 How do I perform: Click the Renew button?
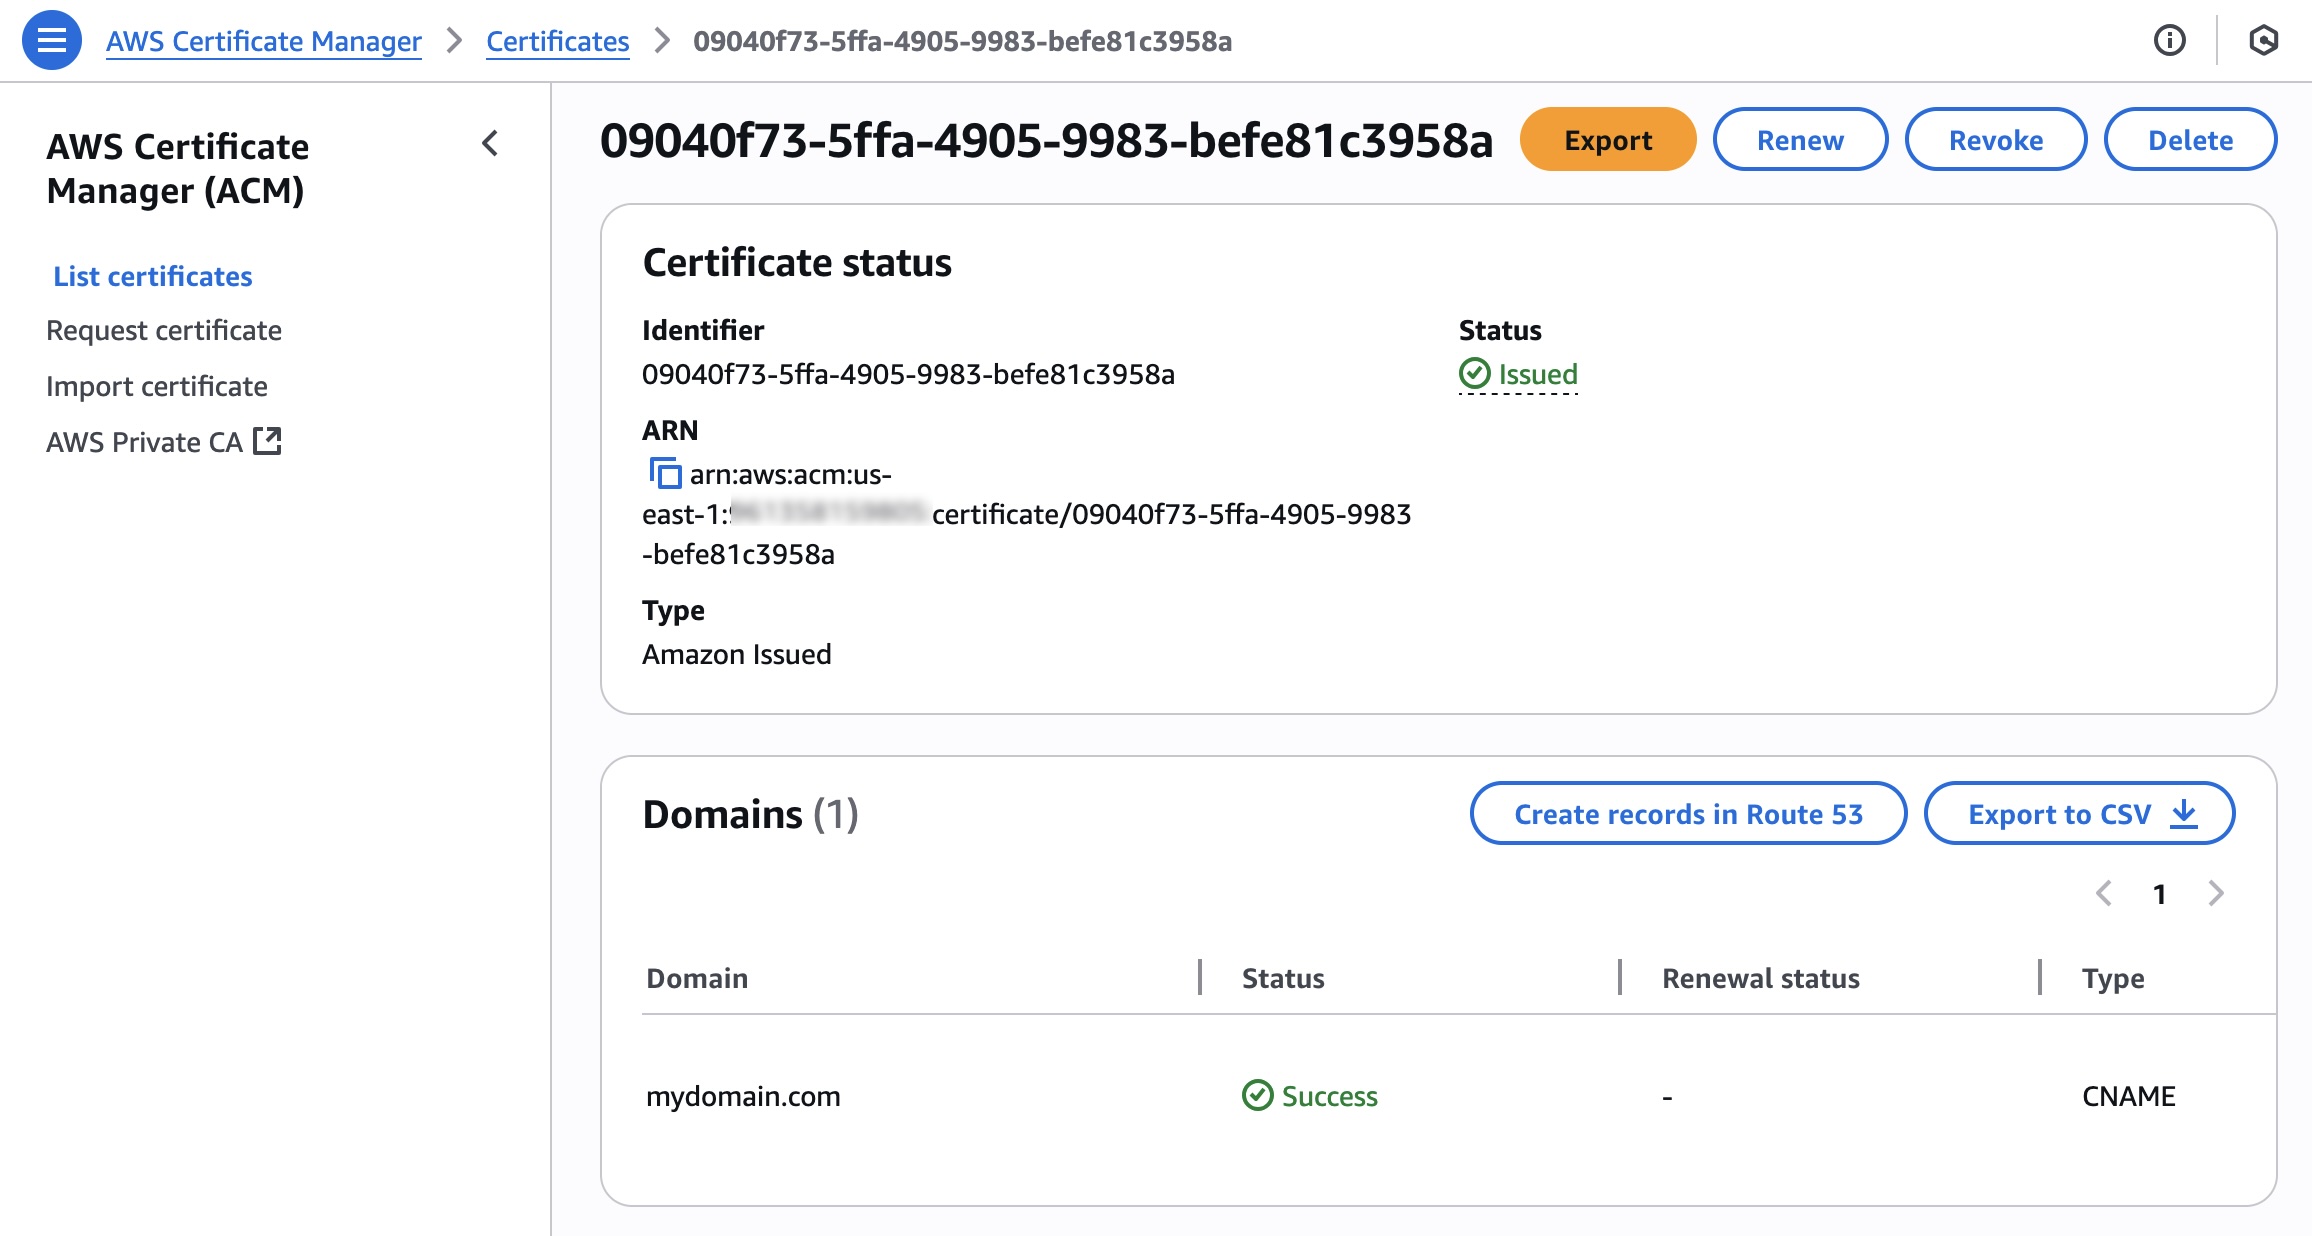click(1800, 140)
